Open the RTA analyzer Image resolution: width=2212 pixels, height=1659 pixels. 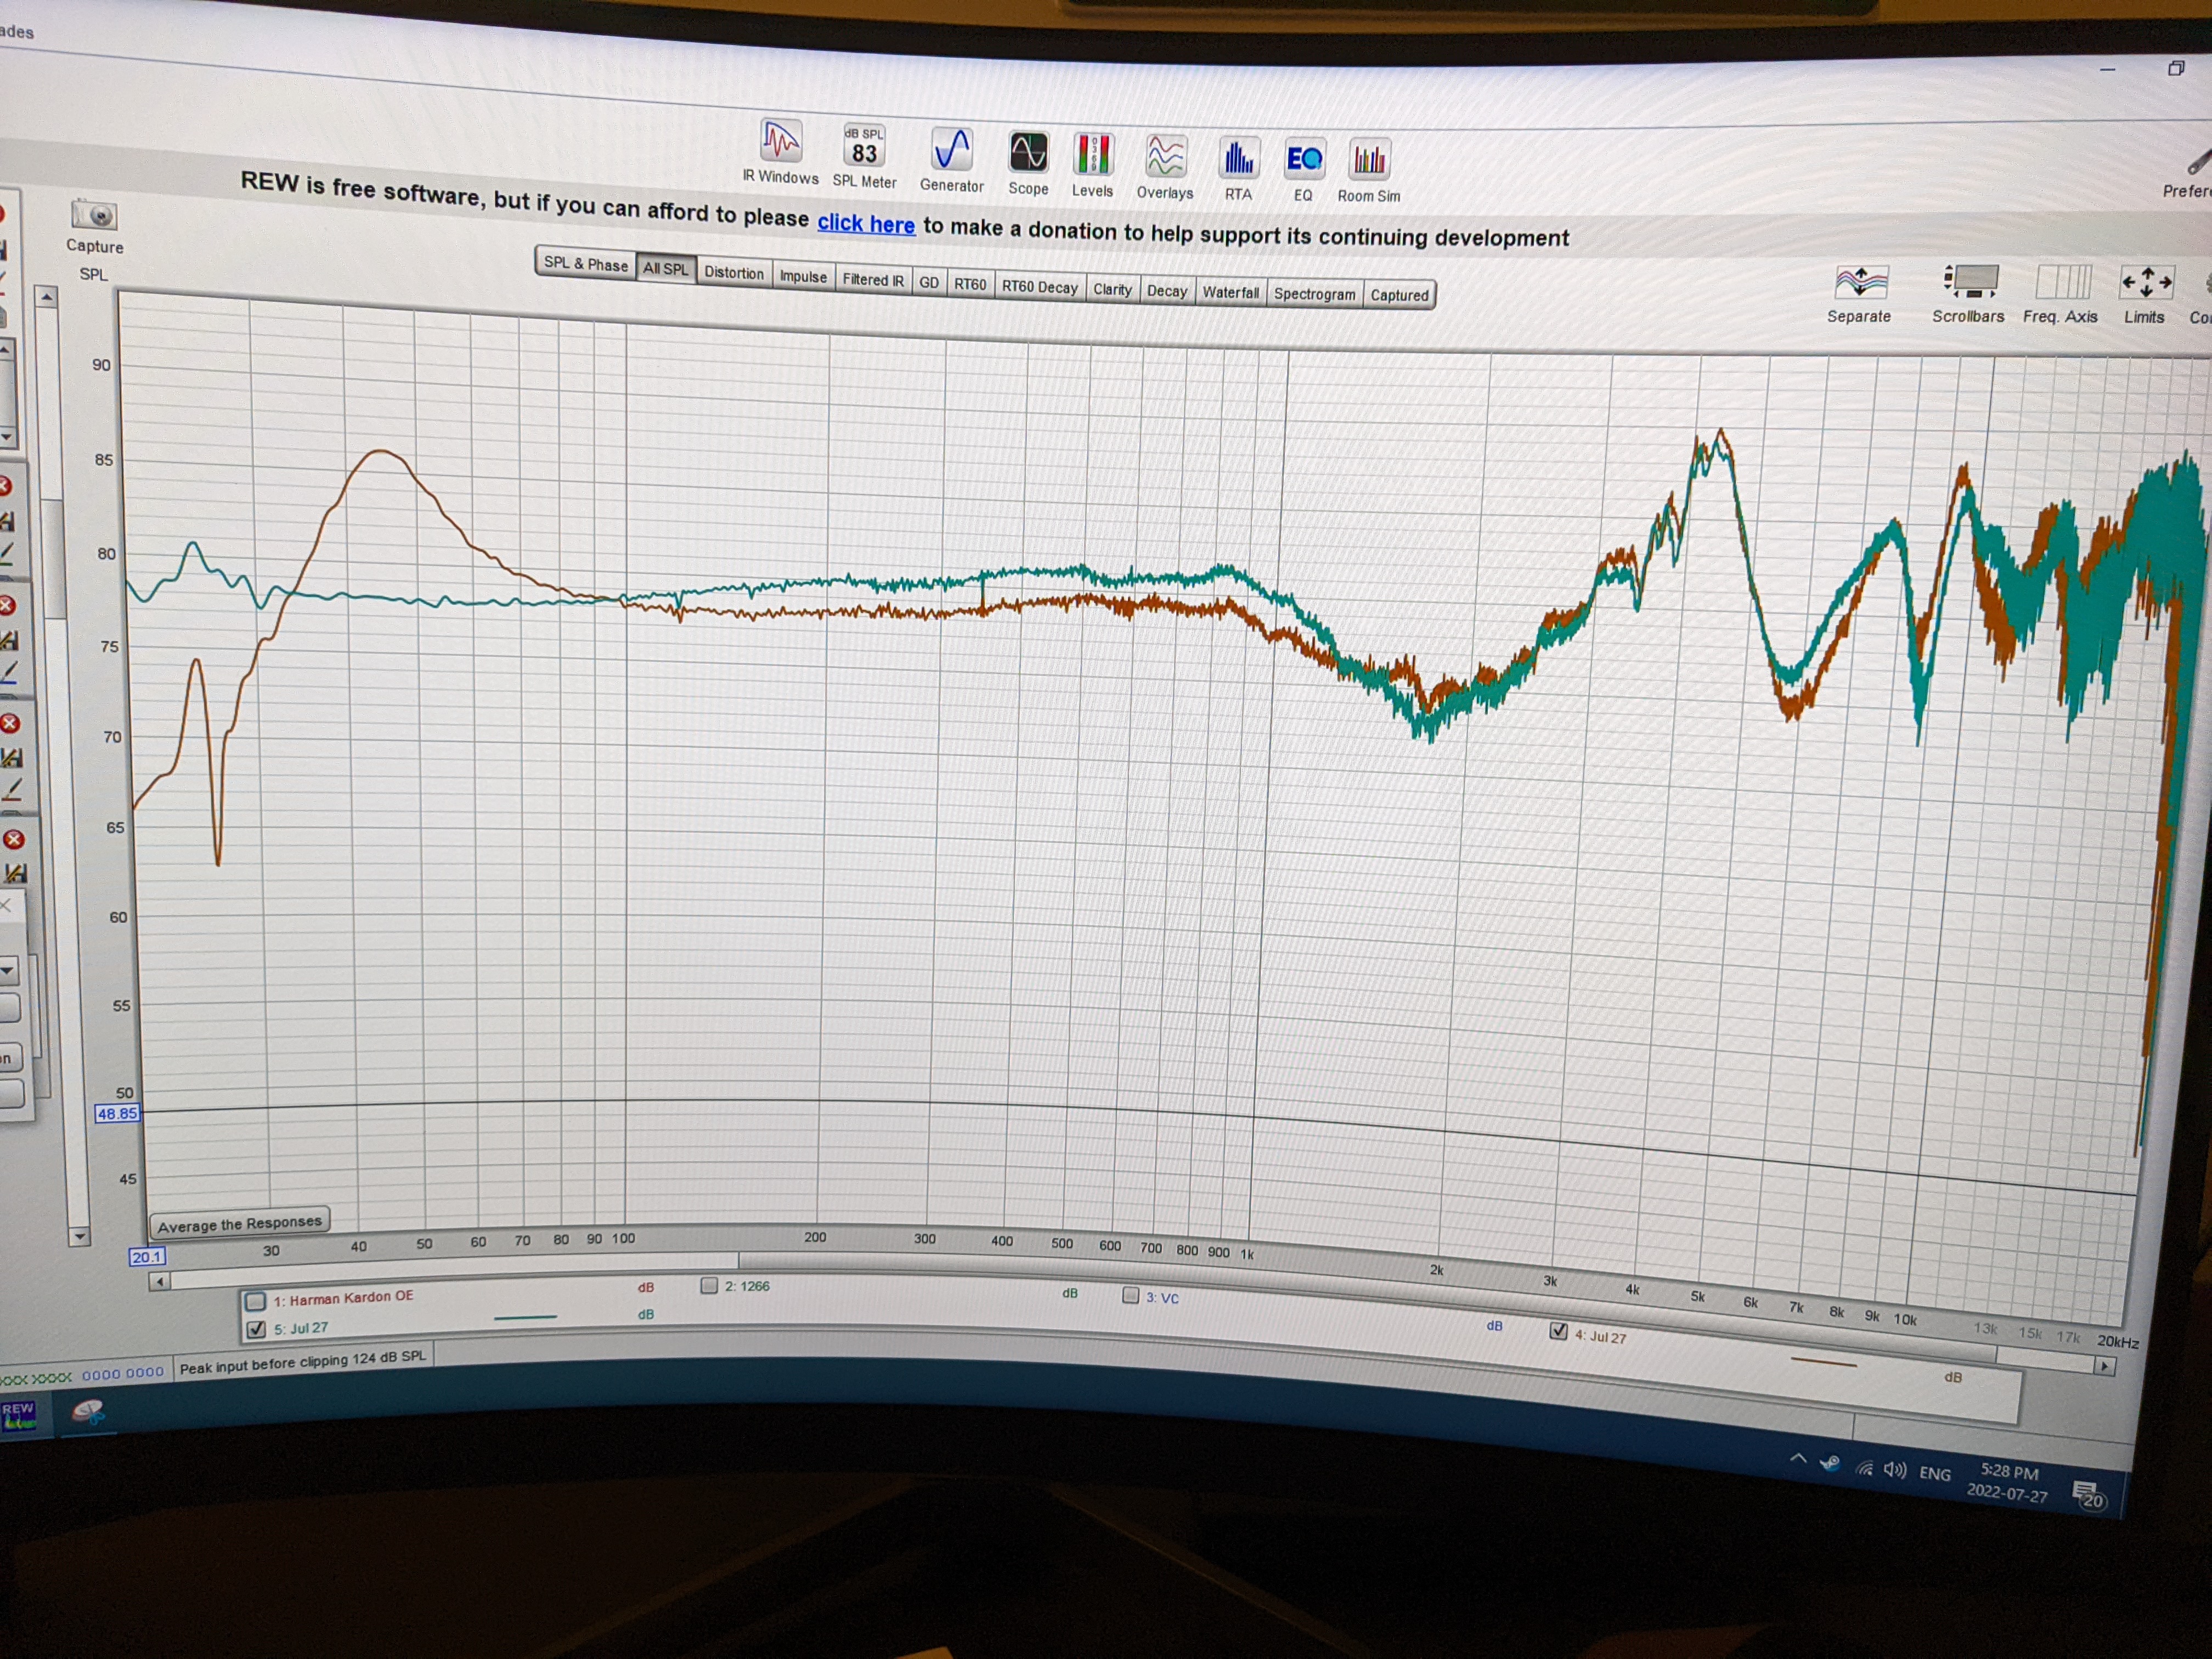click(1238, 169)
